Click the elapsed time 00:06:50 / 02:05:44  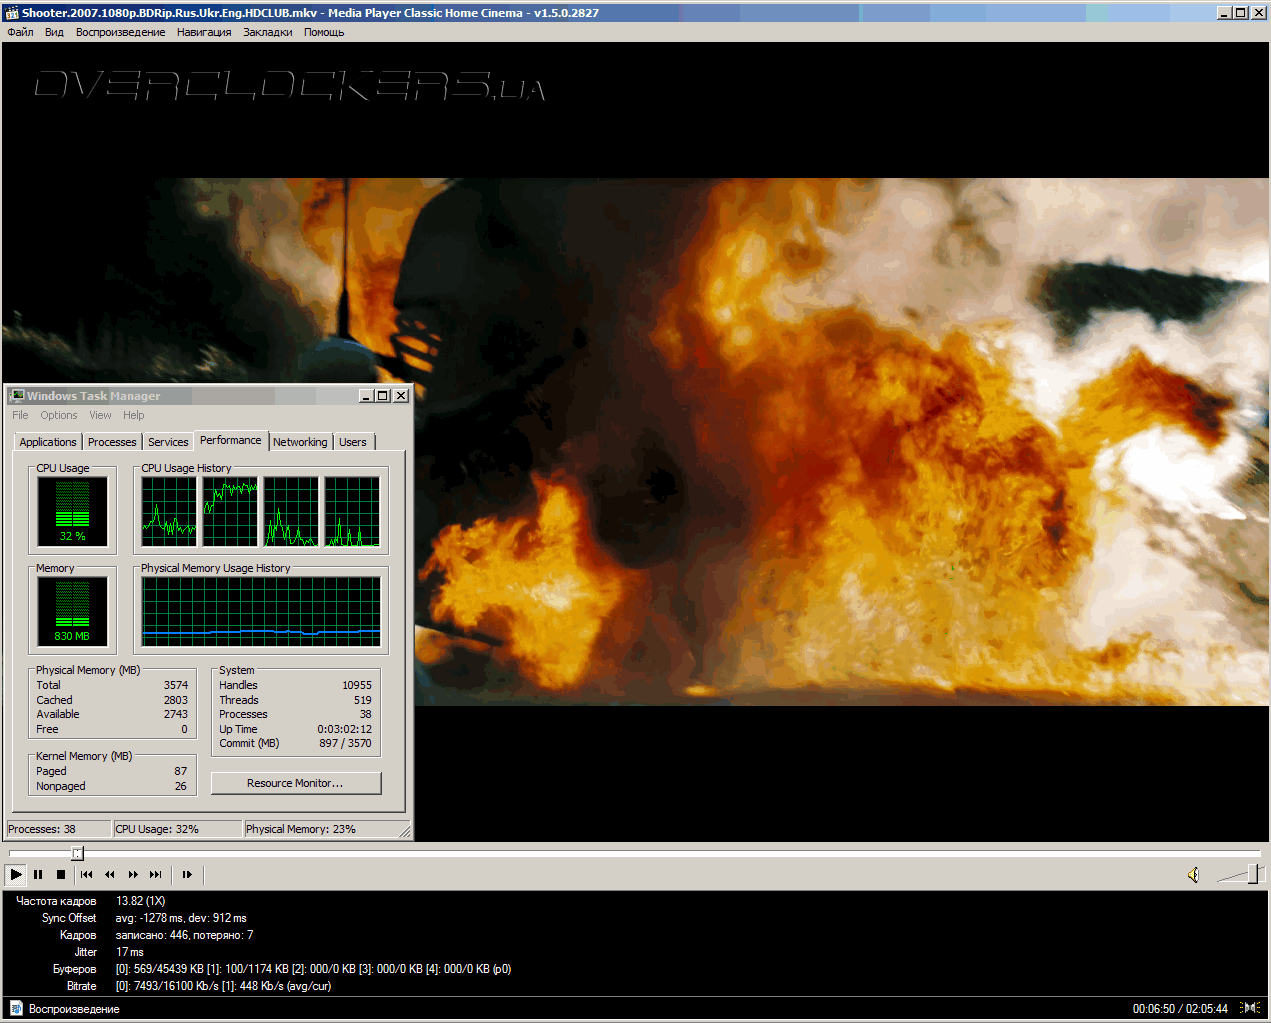click(1180, 1009)
